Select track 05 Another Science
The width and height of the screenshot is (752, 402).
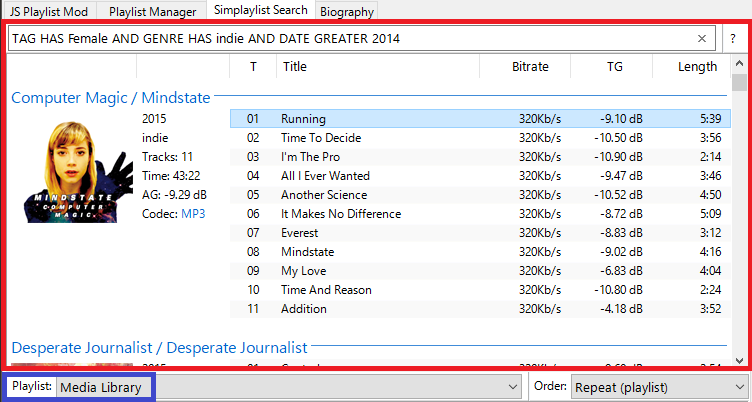tap(481, 194)
